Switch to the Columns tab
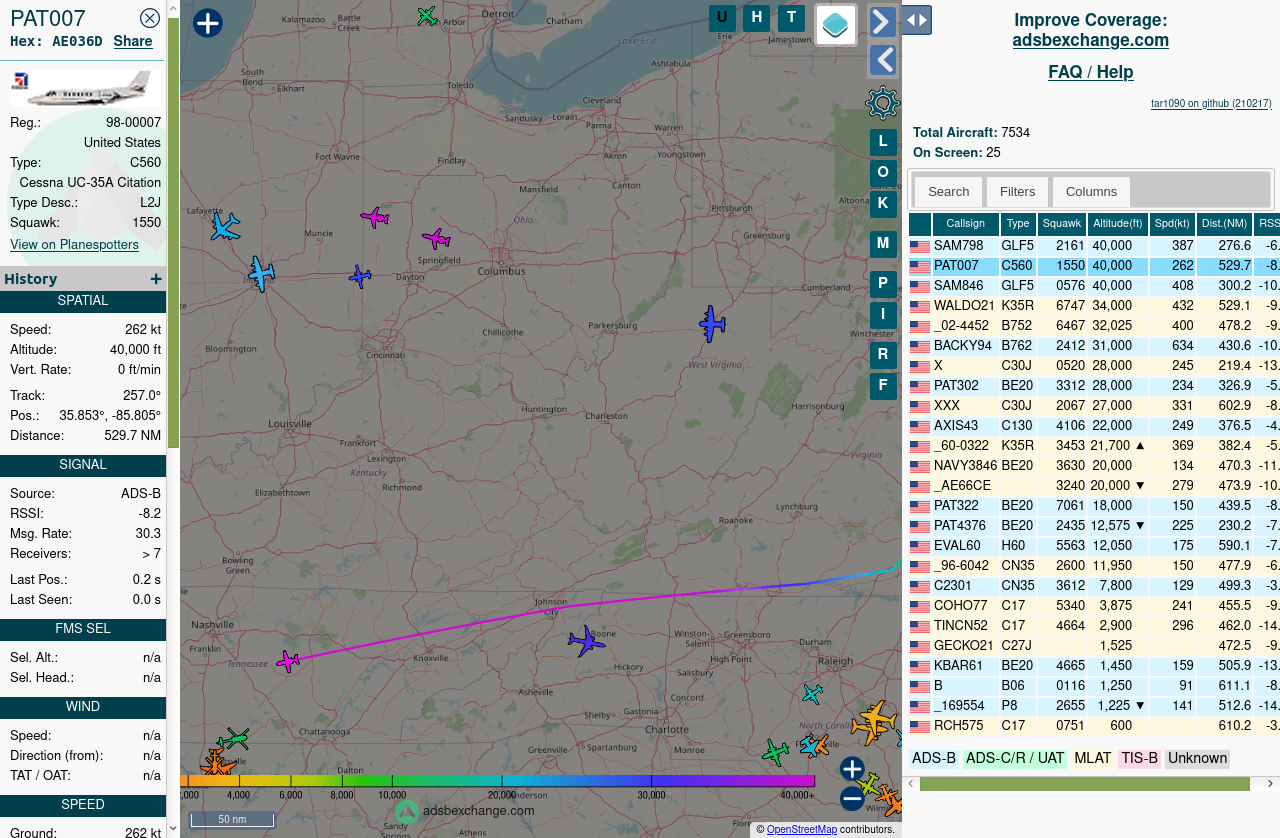 click(1091, 192)
